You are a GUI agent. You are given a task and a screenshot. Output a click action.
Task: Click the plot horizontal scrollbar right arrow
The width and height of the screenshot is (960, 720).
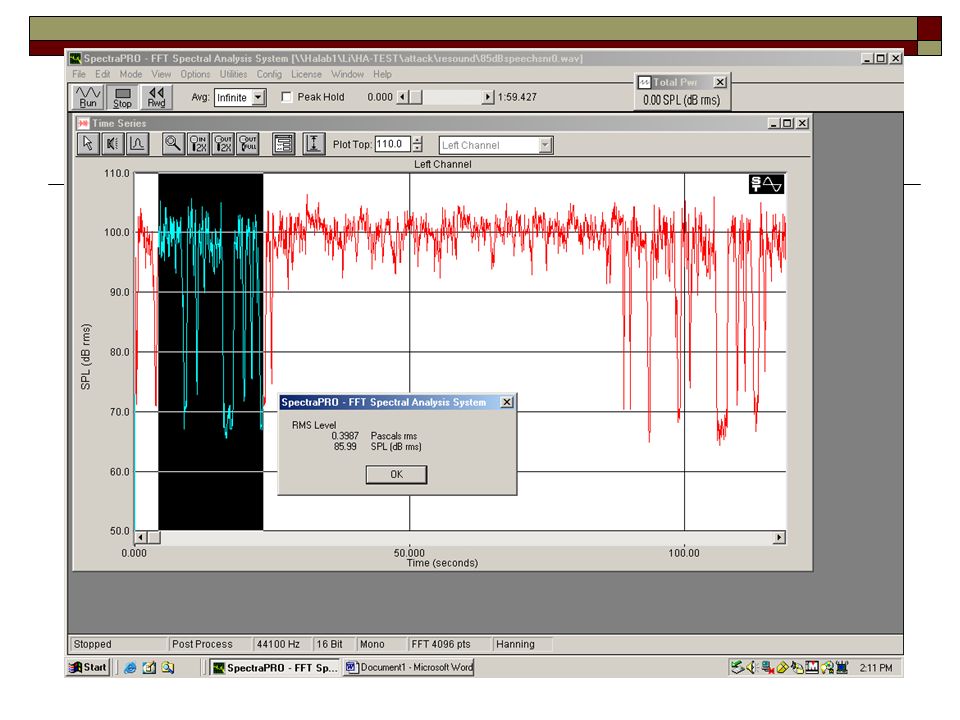tap(779, 538)
